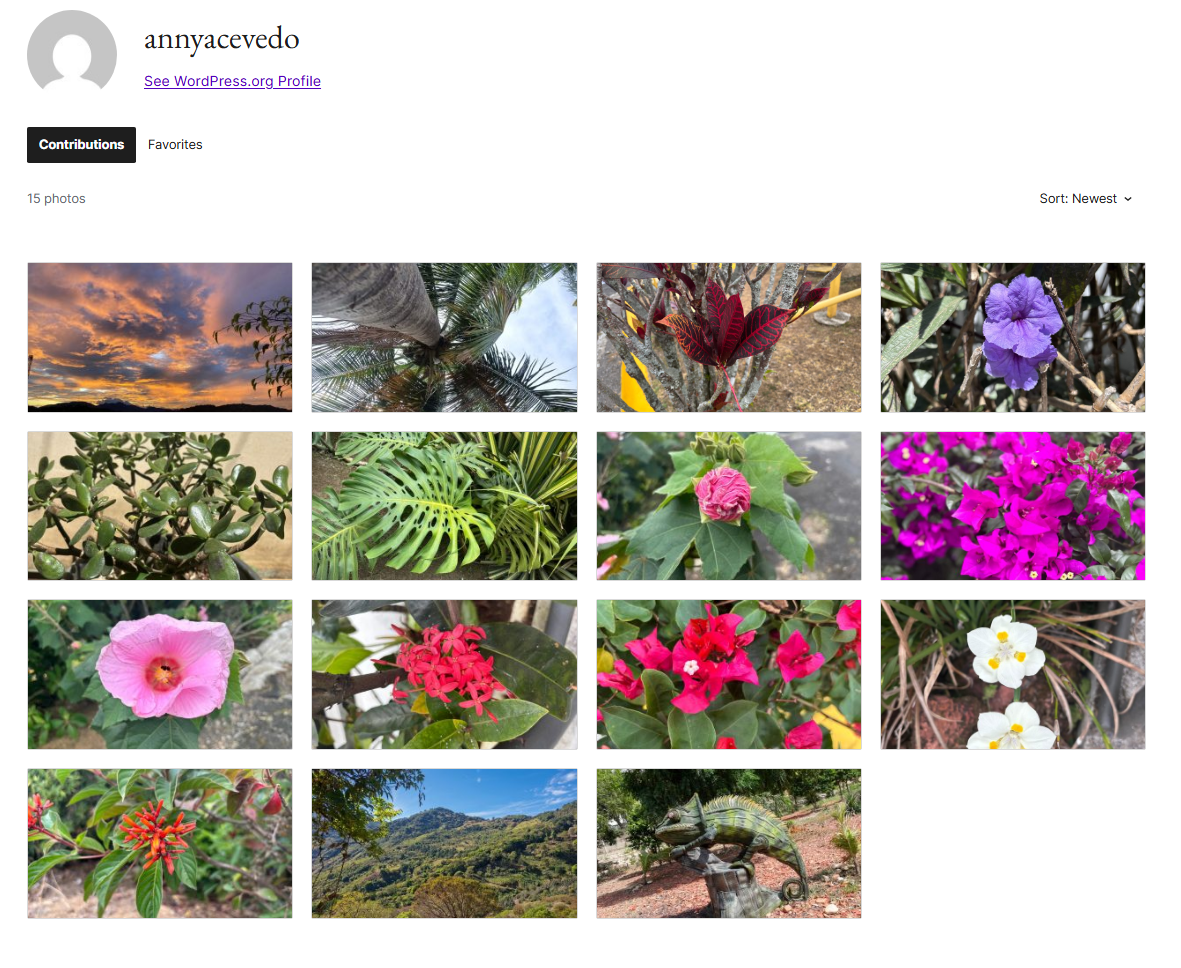Open the white orchid flowers photo
The width and height of the screenshot is (1181, 968).
(x=1012, y=674)
